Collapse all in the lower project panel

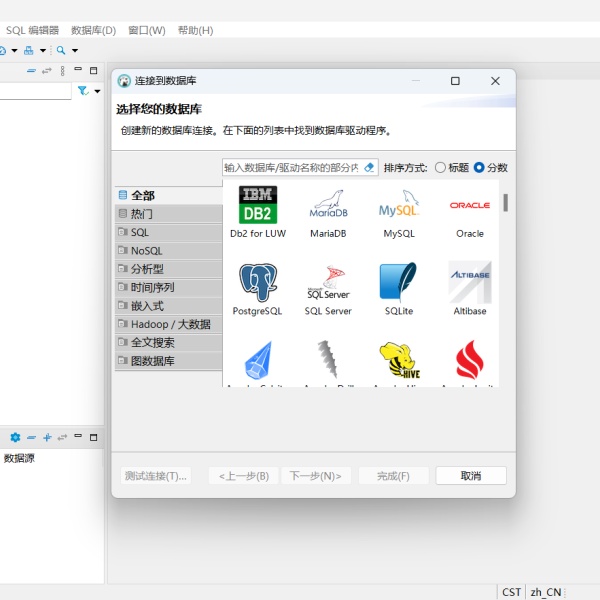pyautogui.click(x=31, y=437)
